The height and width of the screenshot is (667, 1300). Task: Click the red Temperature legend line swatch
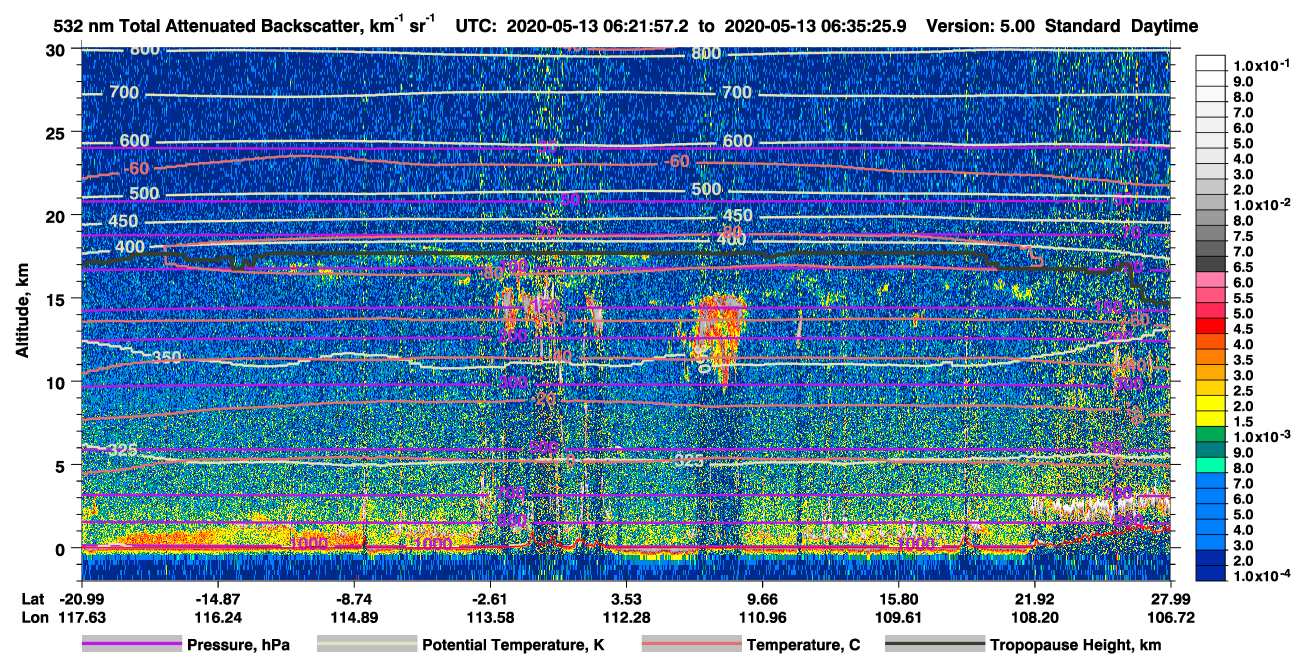click(690, 645)
